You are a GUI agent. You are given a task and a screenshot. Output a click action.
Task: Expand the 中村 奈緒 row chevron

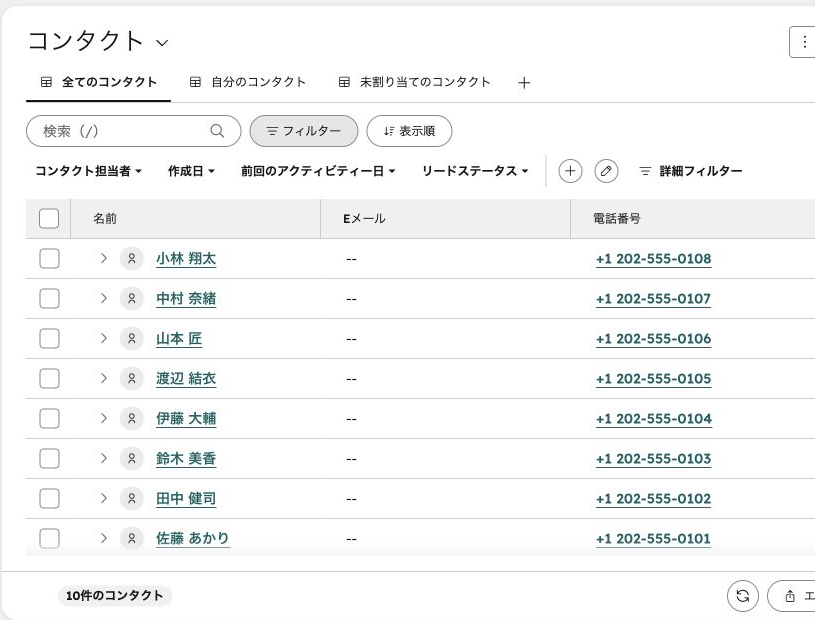[103, 298]
